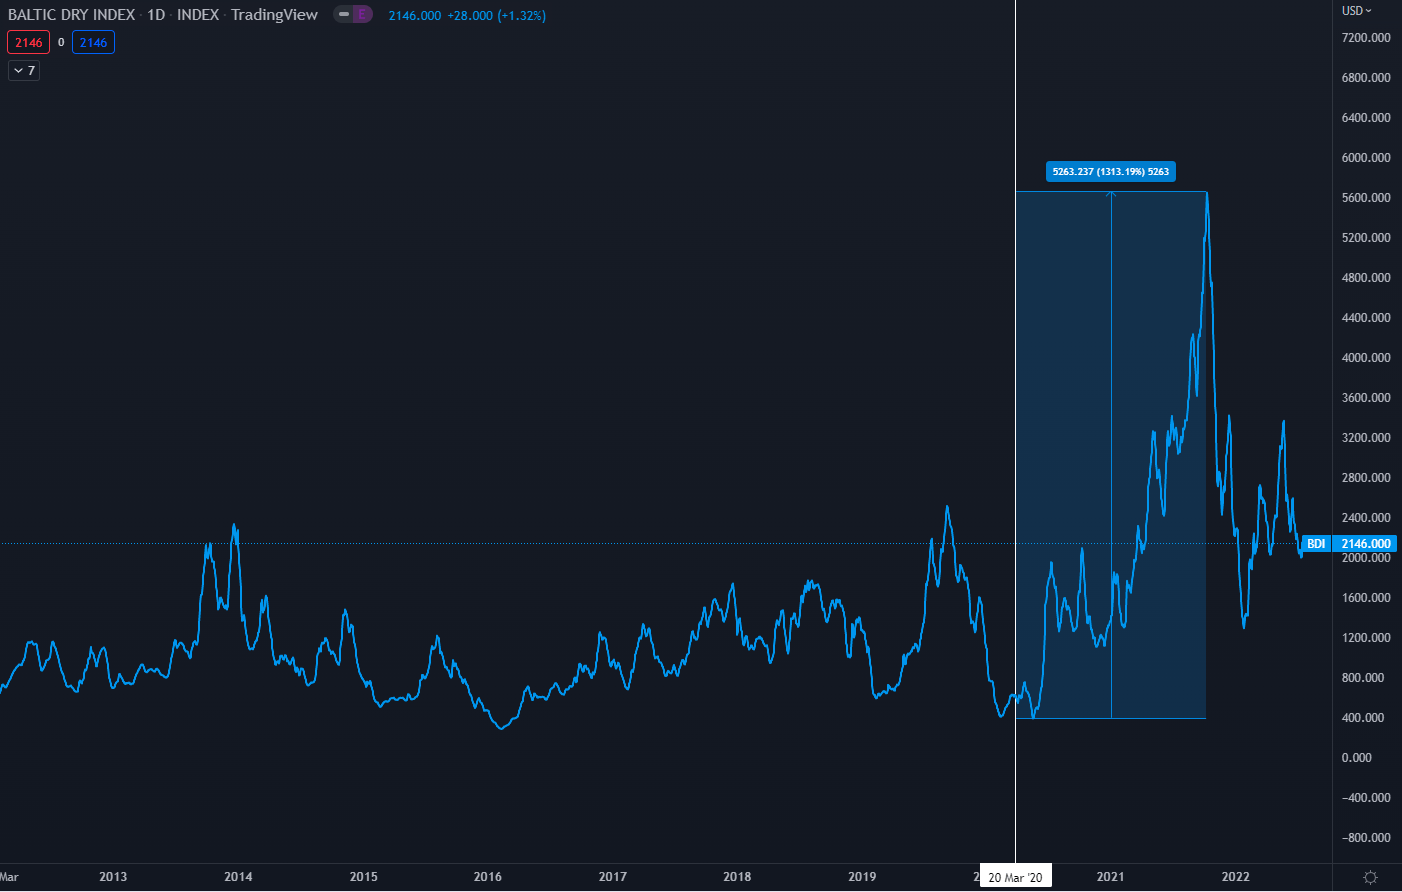1402x892 pixels.
Task: Click the red 2146 sell price button
Action: click(28, 43)
